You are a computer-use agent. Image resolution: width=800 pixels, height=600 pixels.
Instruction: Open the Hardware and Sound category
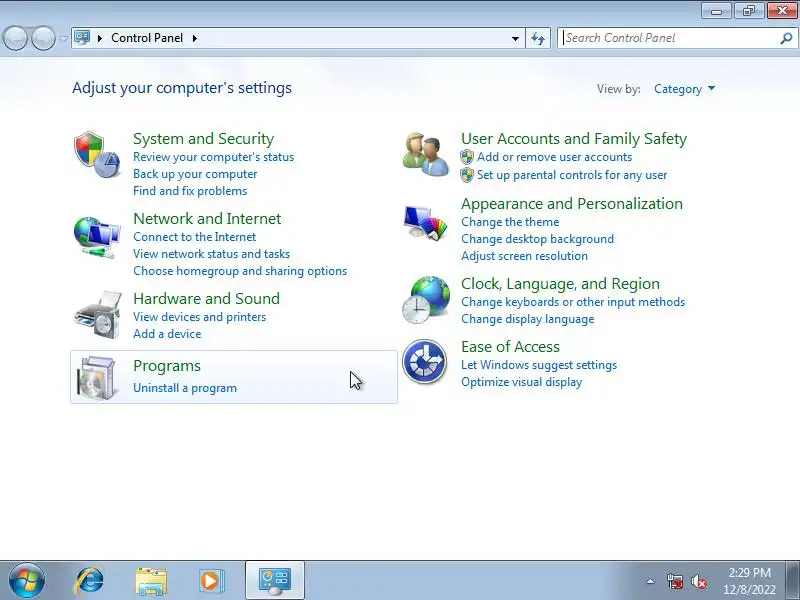[206, 298]
